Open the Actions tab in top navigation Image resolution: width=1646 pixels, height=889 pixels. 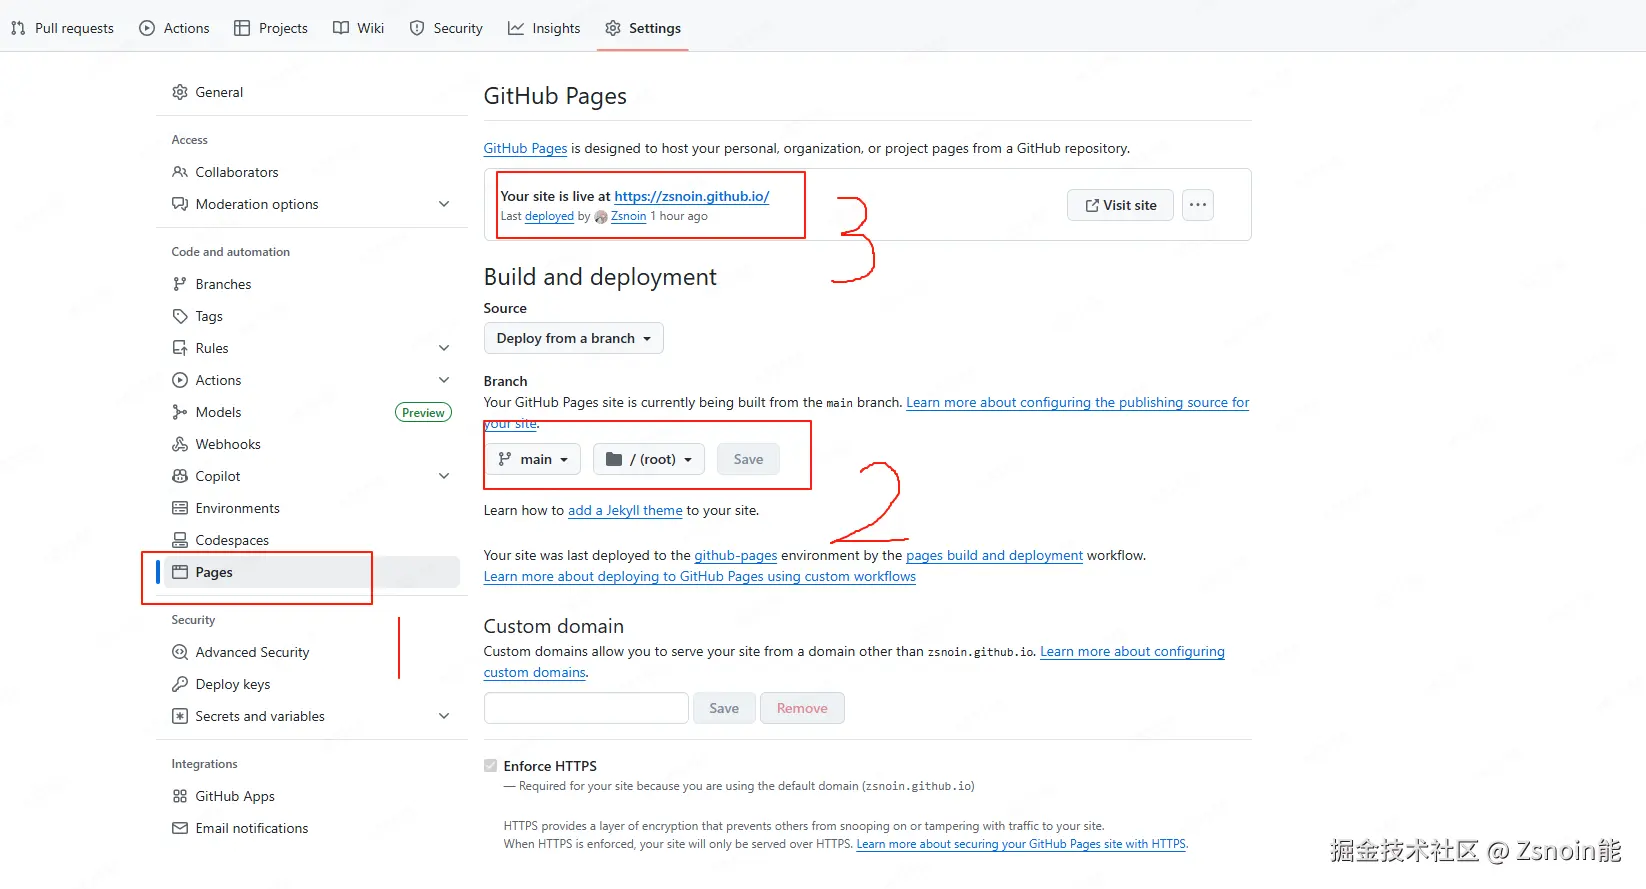174,28
